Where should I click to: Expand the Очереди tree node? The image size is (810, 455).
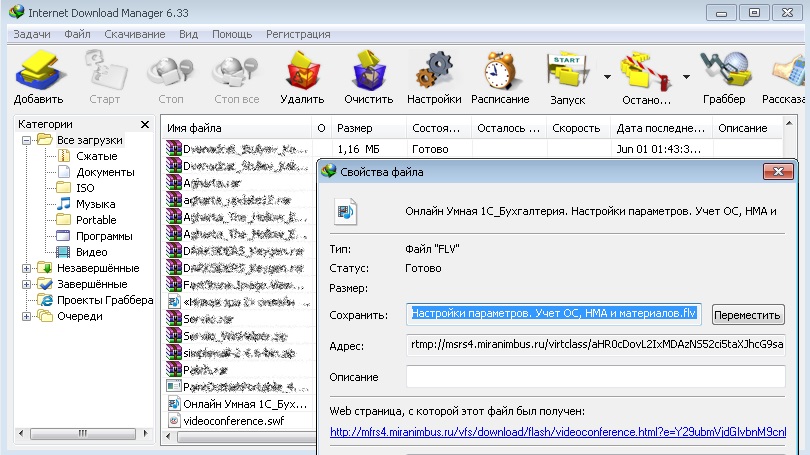[26, 316]
